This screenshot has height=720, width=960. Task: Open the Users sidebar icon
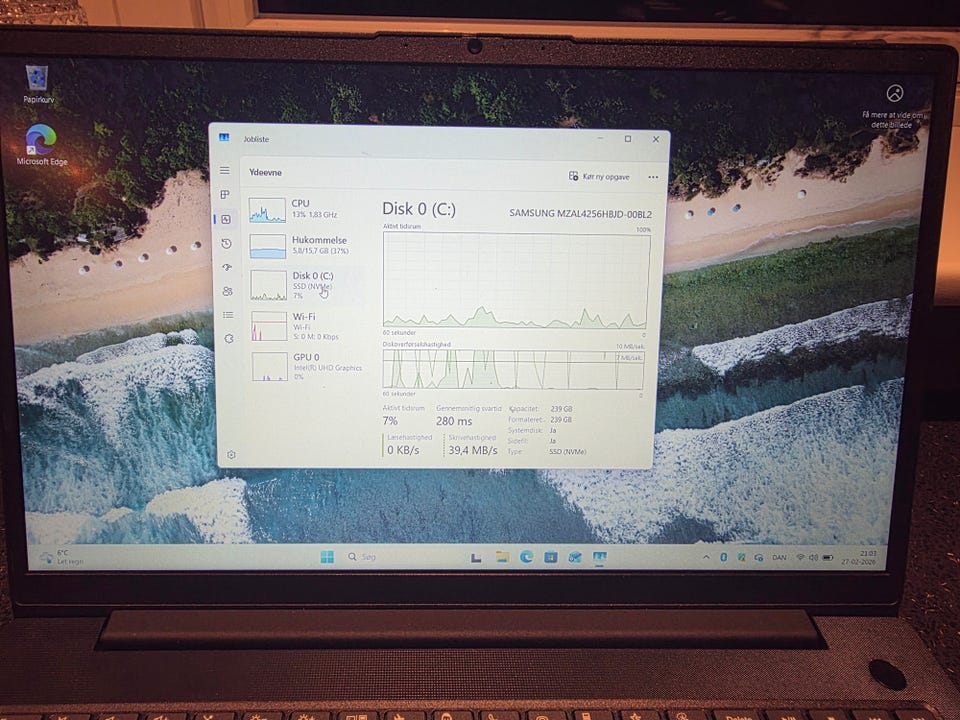coord(227,291)
